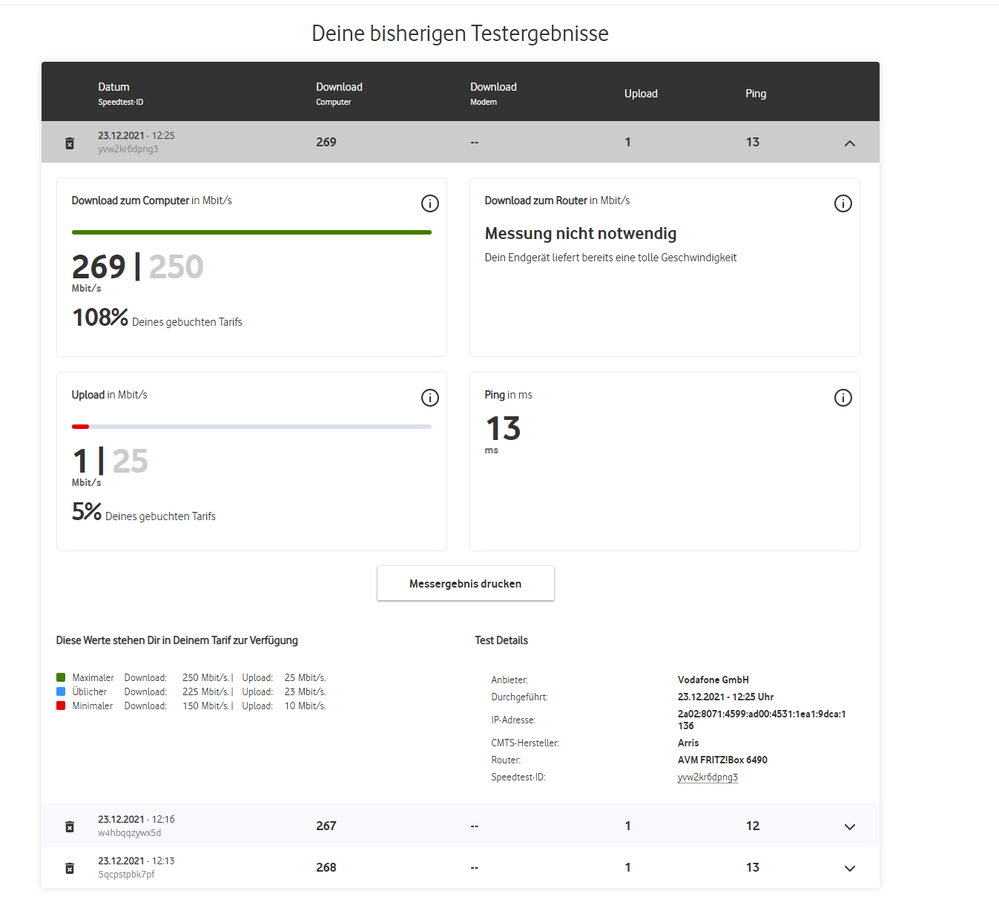The image size is (999, 903).
Task: Collapse the 12:25 test result row
Action: point(849,143)
